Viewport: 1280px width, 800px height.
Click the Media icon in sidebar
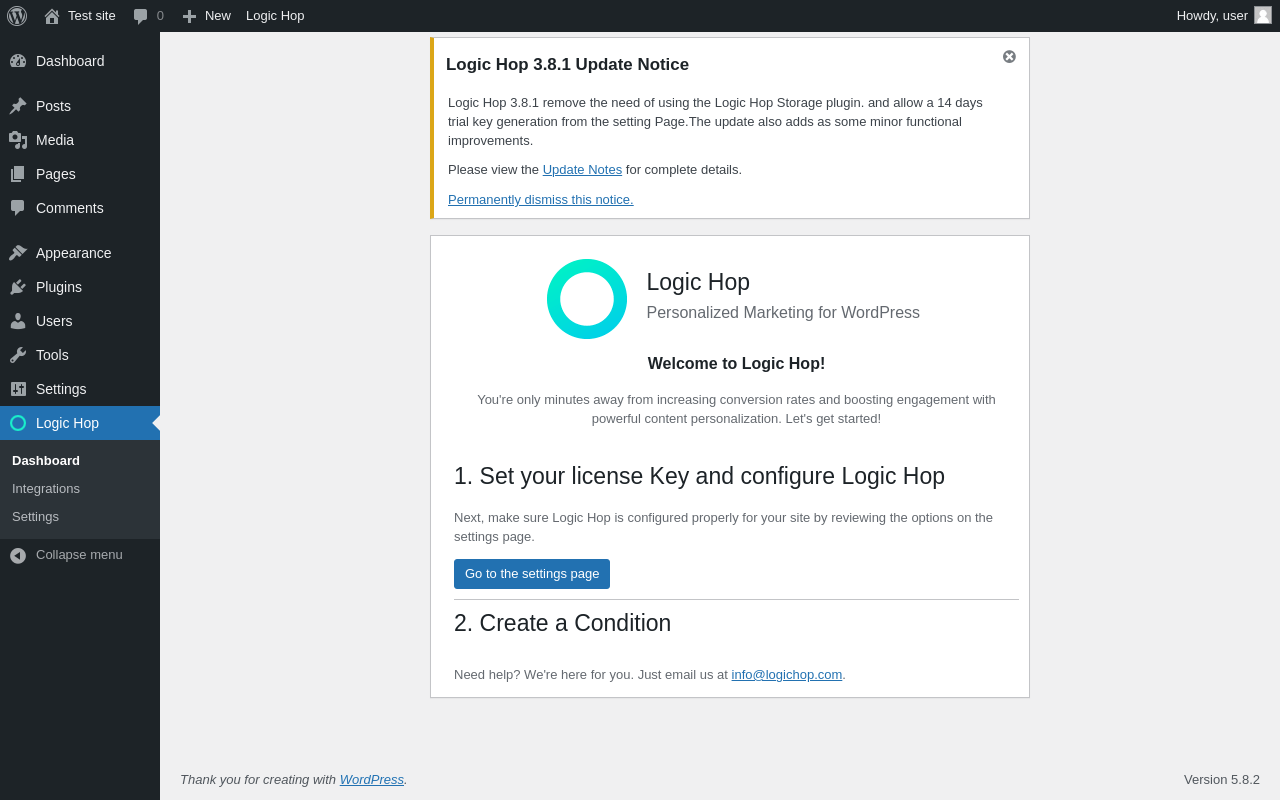[18, 140]
